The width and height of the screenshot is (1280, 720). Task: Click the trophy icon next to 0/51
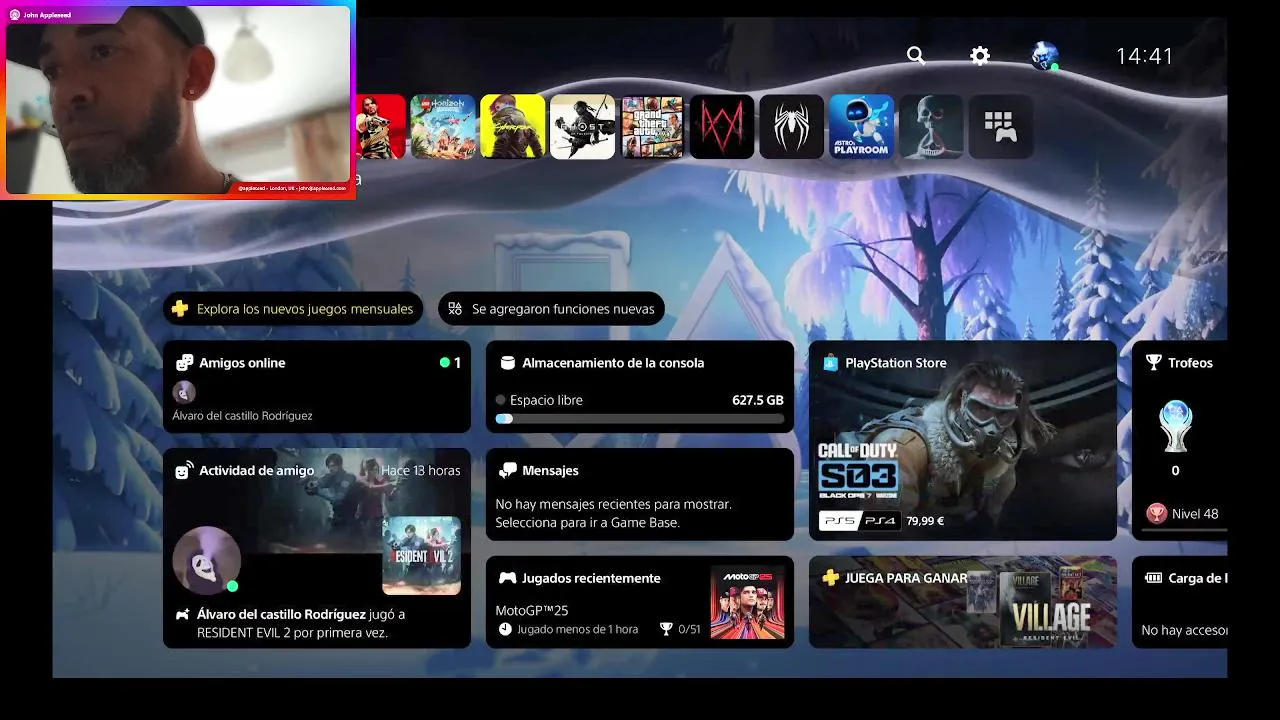666,629
